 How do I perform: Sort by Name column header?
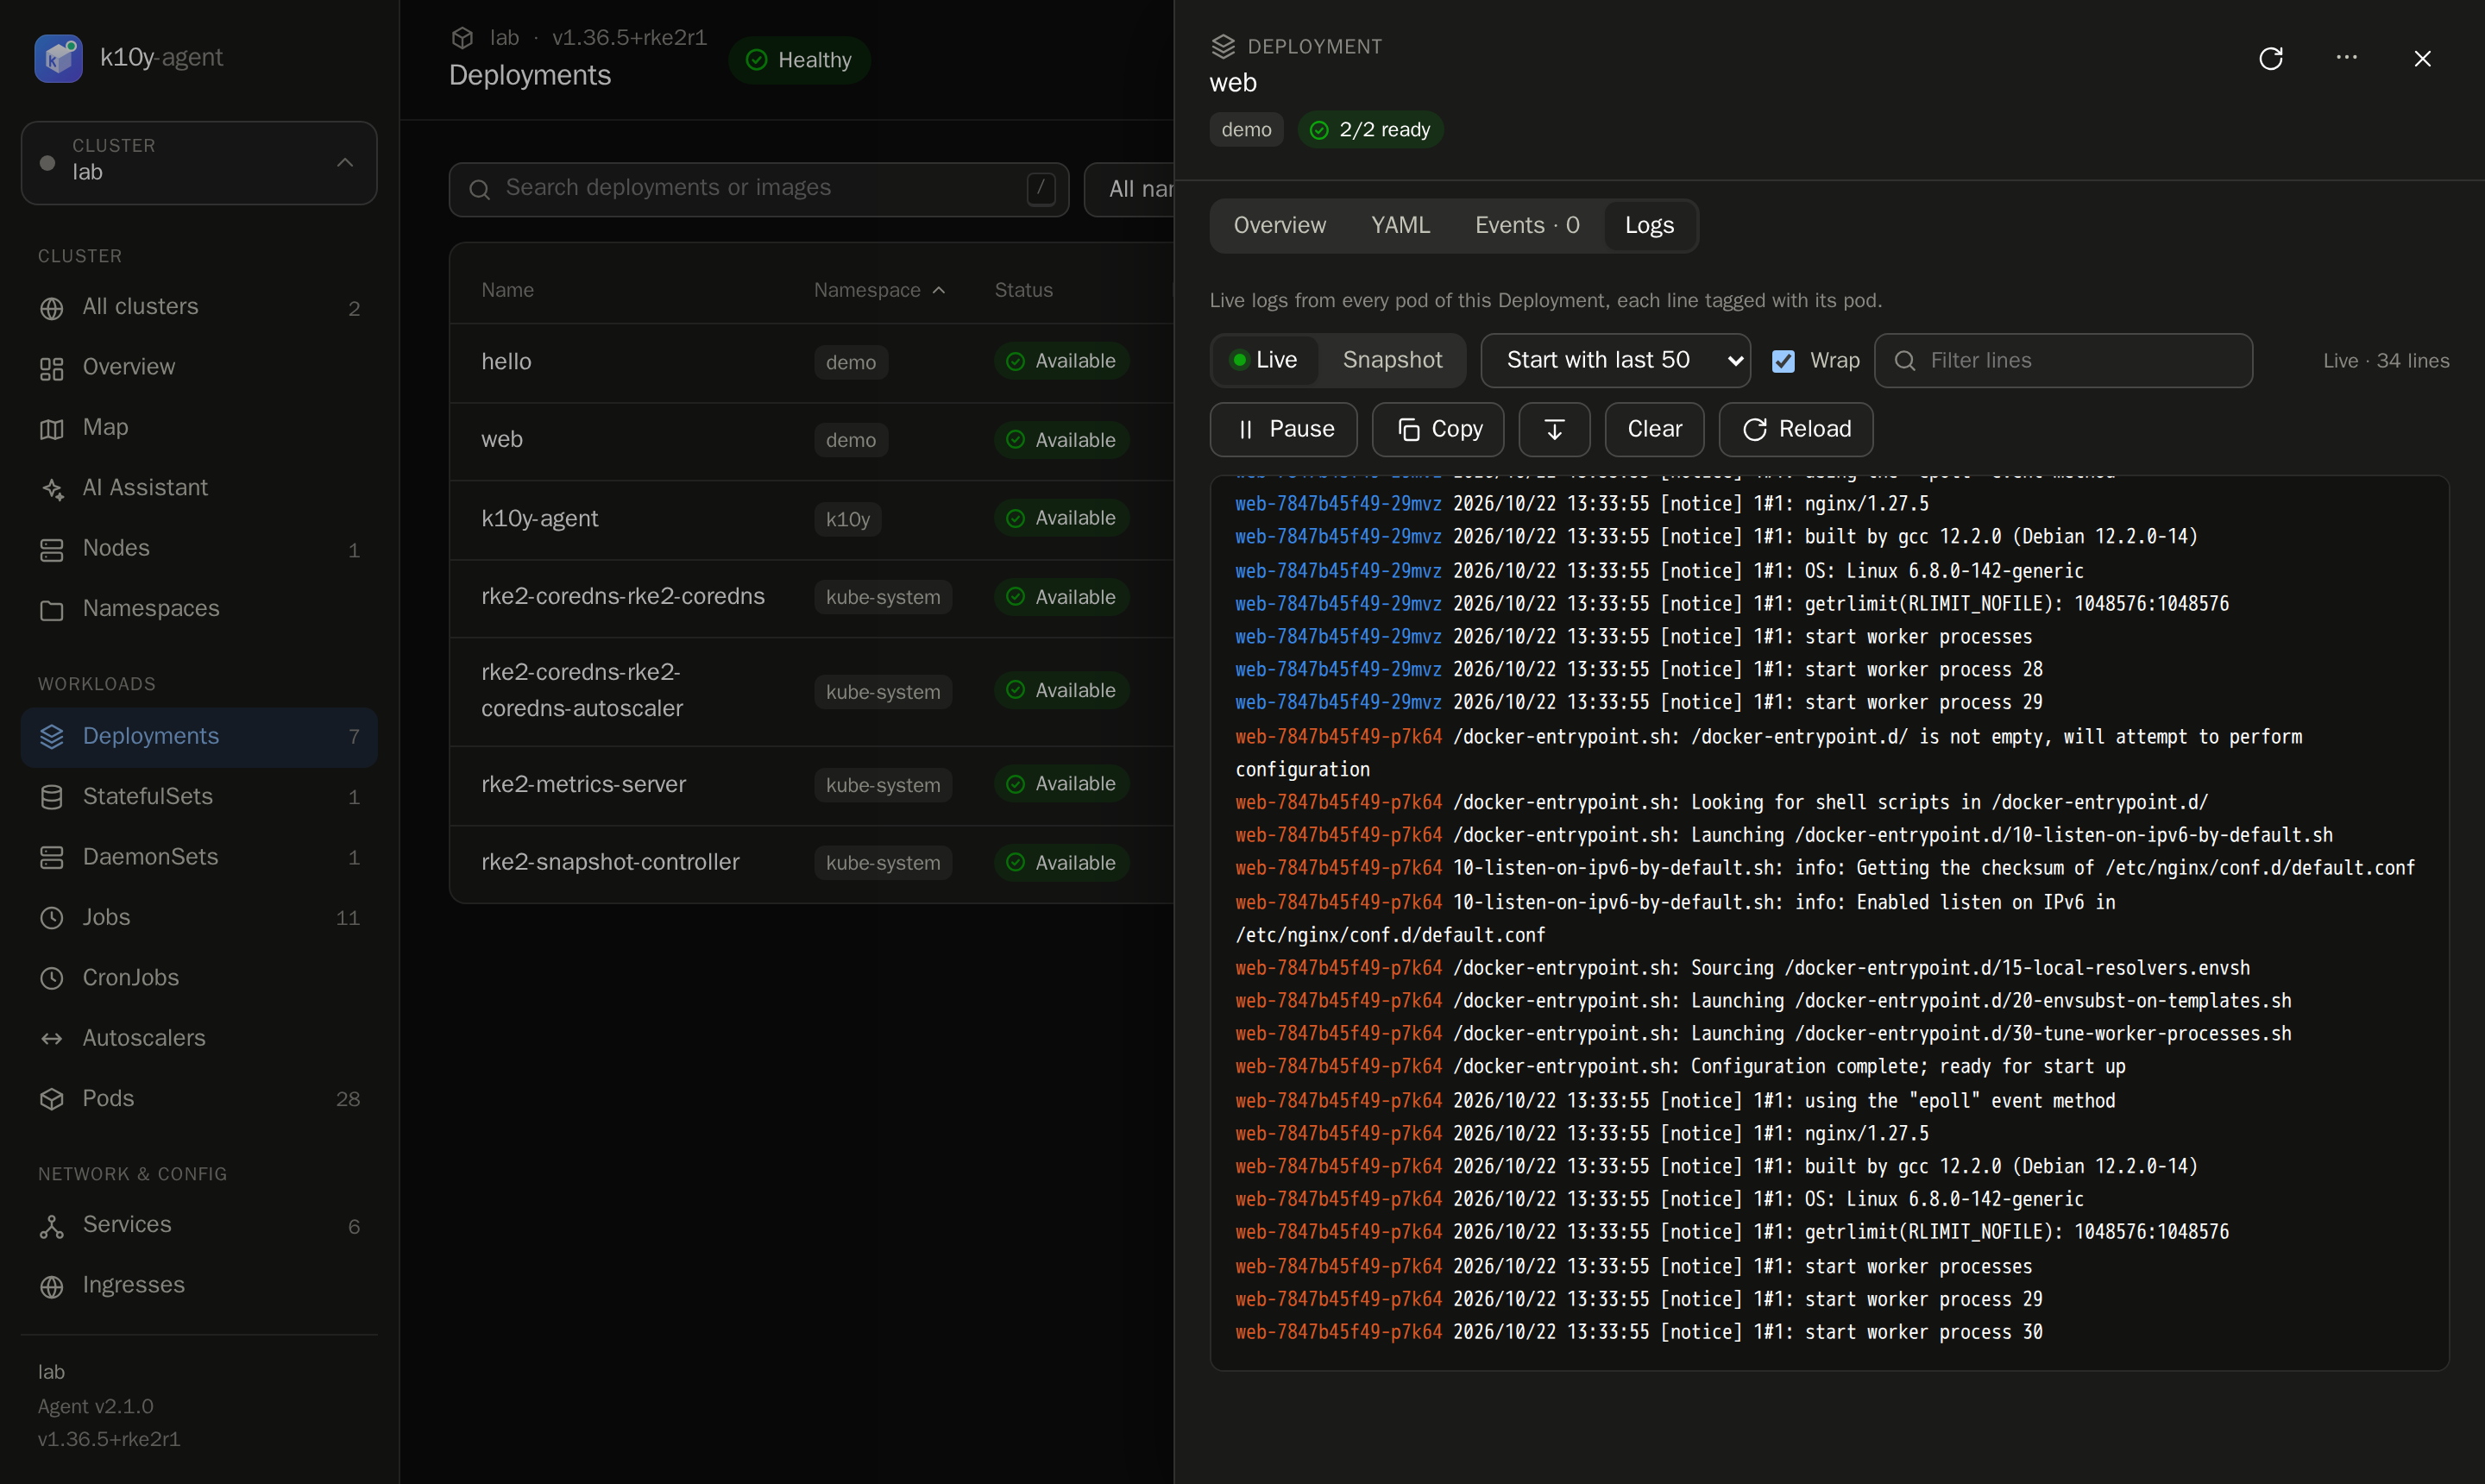(507, 290)
